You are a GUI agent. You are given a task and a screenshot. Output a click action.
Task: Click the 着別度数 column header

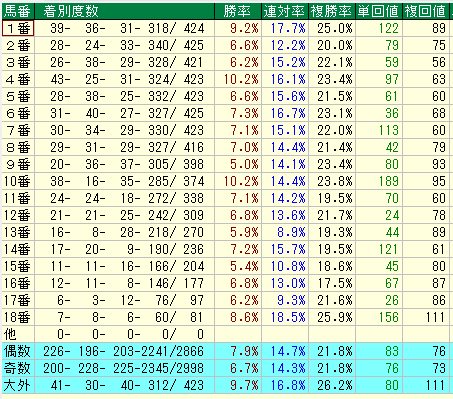(x=125, y=11)
